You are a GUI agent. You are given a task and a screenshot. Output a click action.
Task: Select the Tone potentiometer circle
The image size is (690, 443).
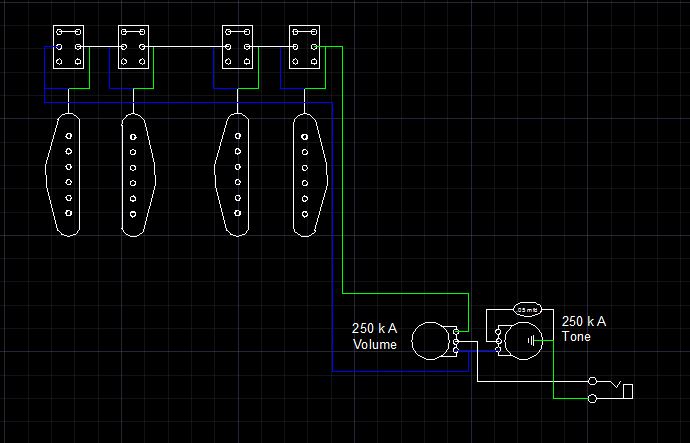click(x=524, y=340)
